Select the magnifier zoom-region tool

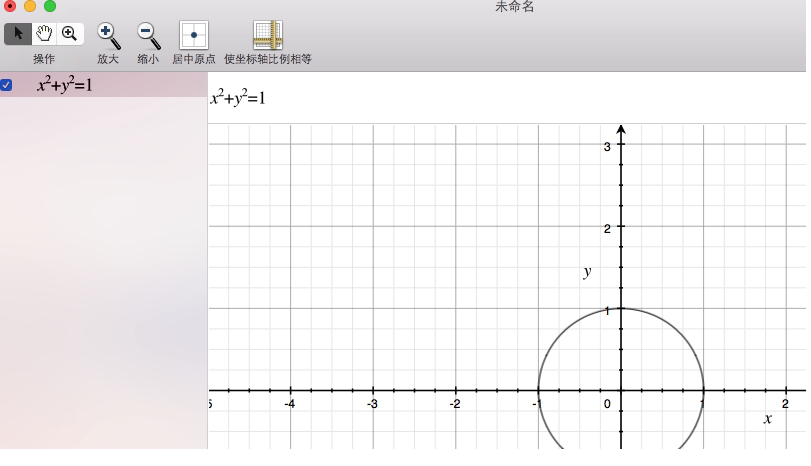[69, 34]
